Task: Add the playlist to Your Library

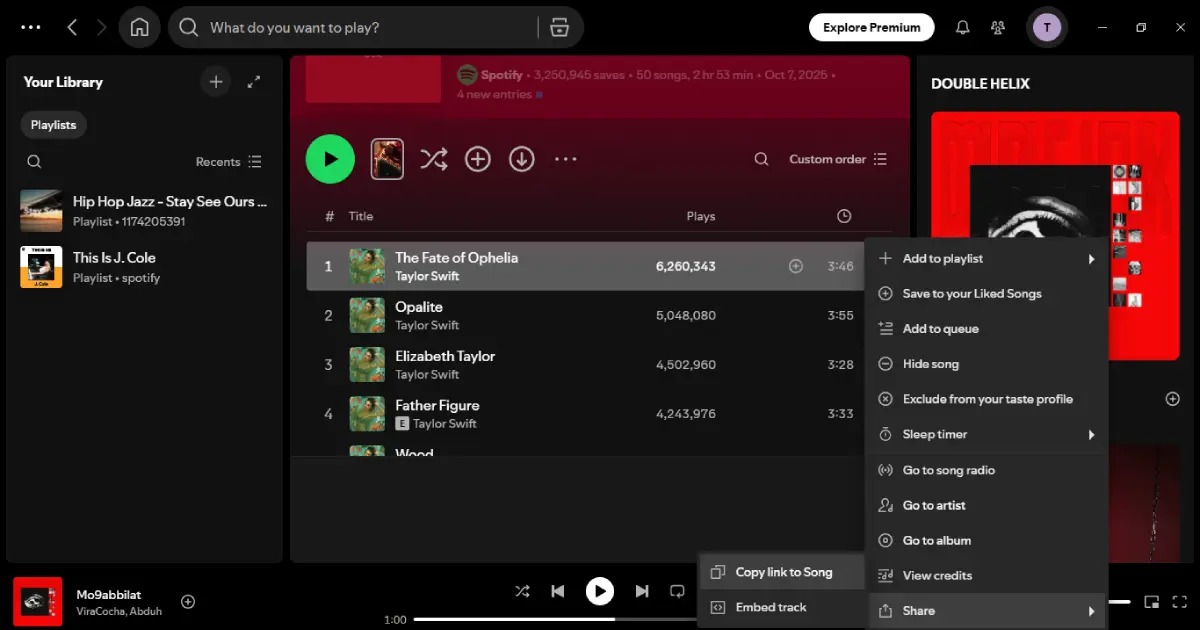Action: coord(478,158)
